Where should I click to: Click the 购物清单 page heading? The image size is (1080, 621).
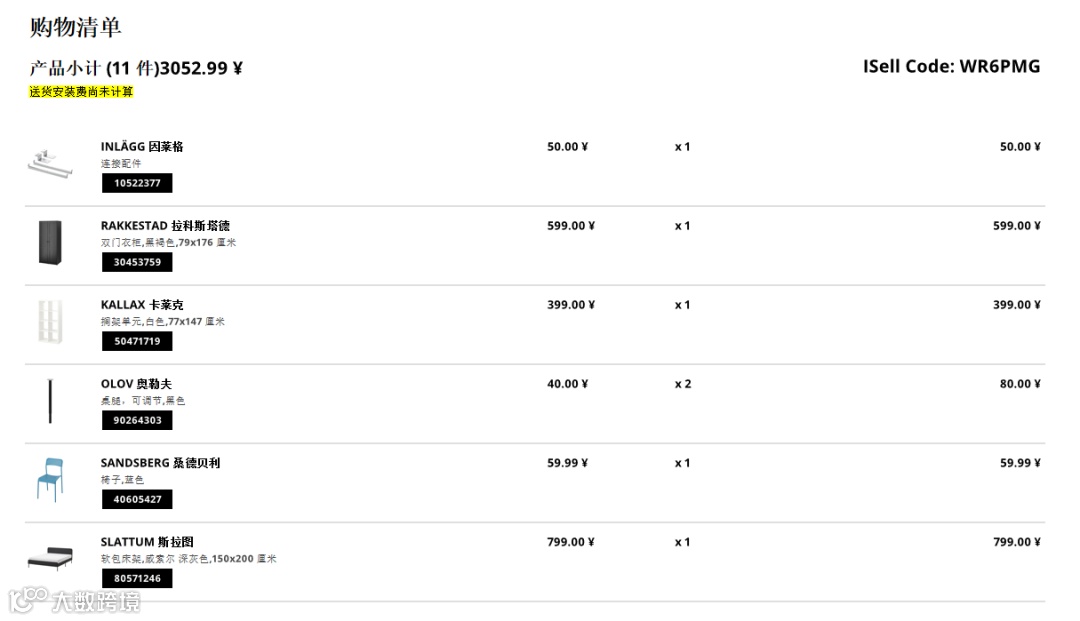pyautogui.click(x=76, y=28)
